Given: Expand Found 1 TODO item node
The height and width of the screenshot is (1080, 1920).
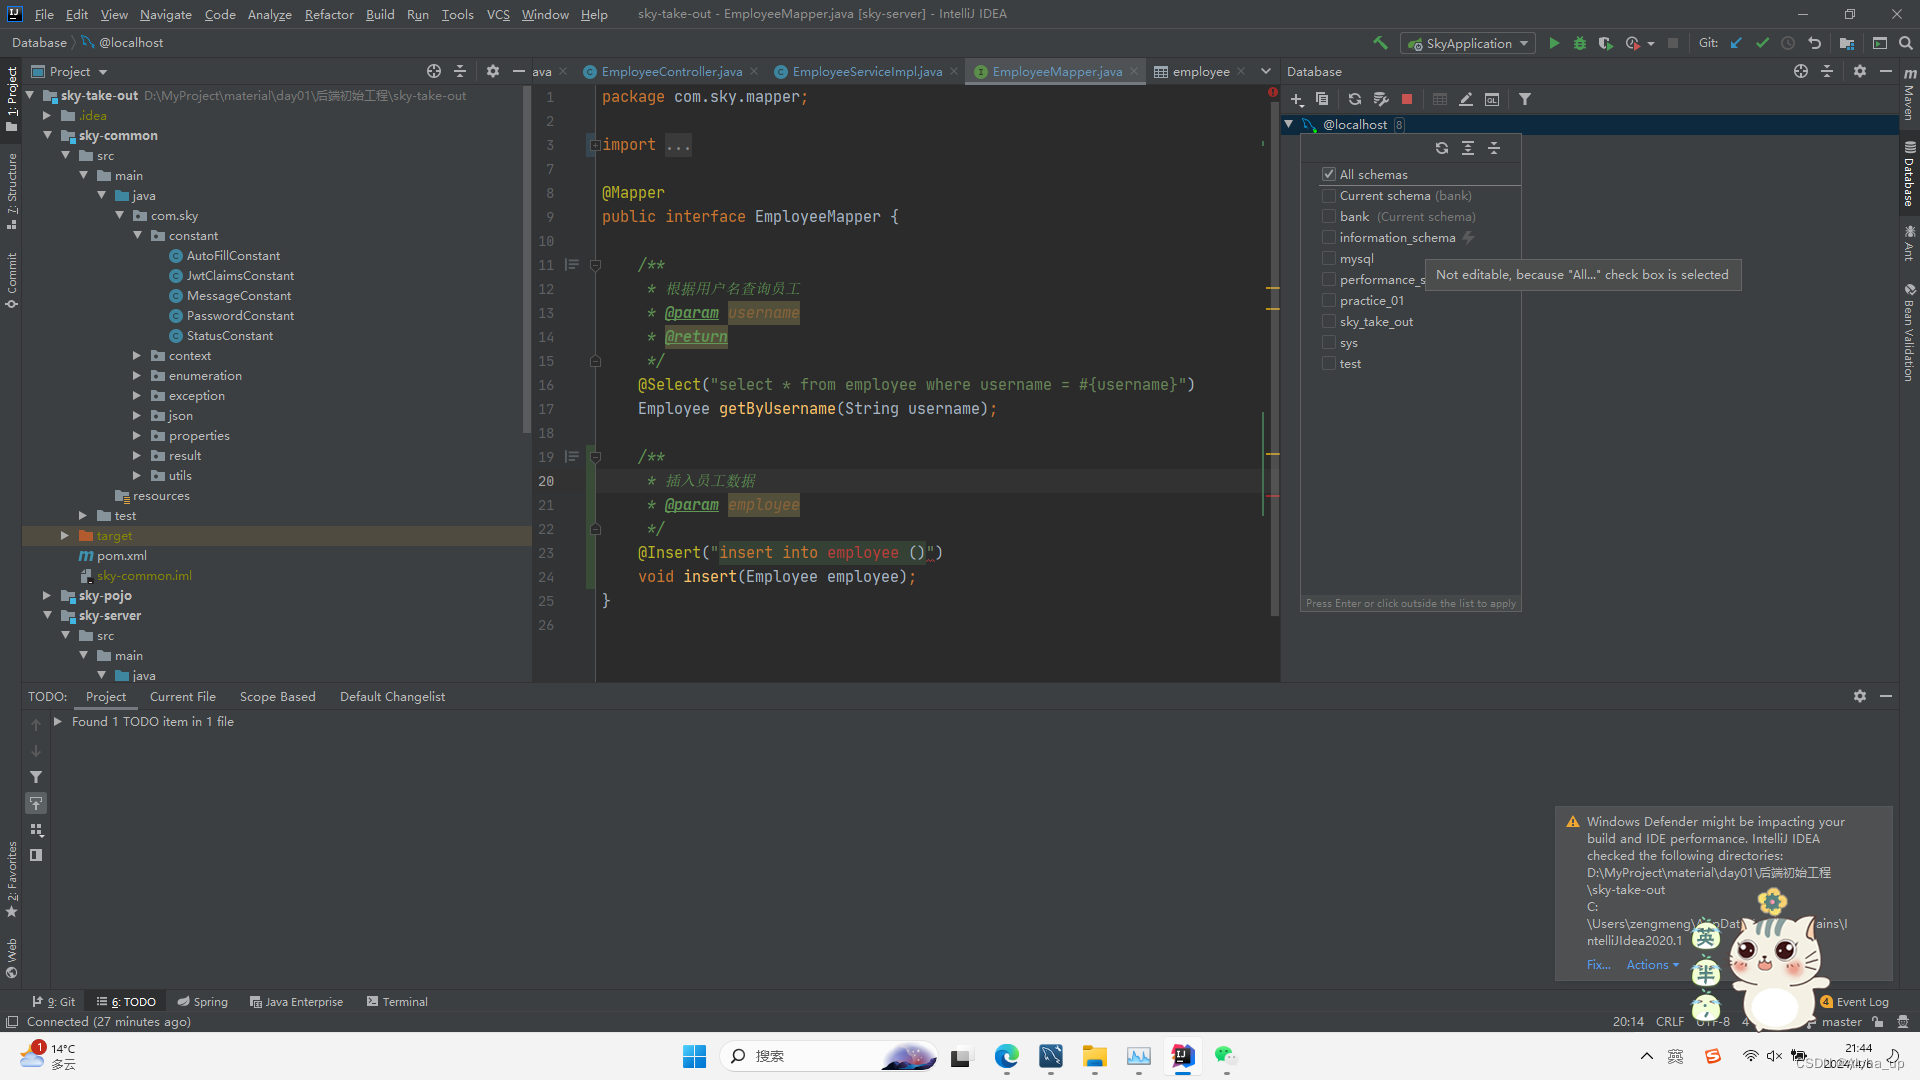Looking at the screenshot, I should [x=58, y=721].
